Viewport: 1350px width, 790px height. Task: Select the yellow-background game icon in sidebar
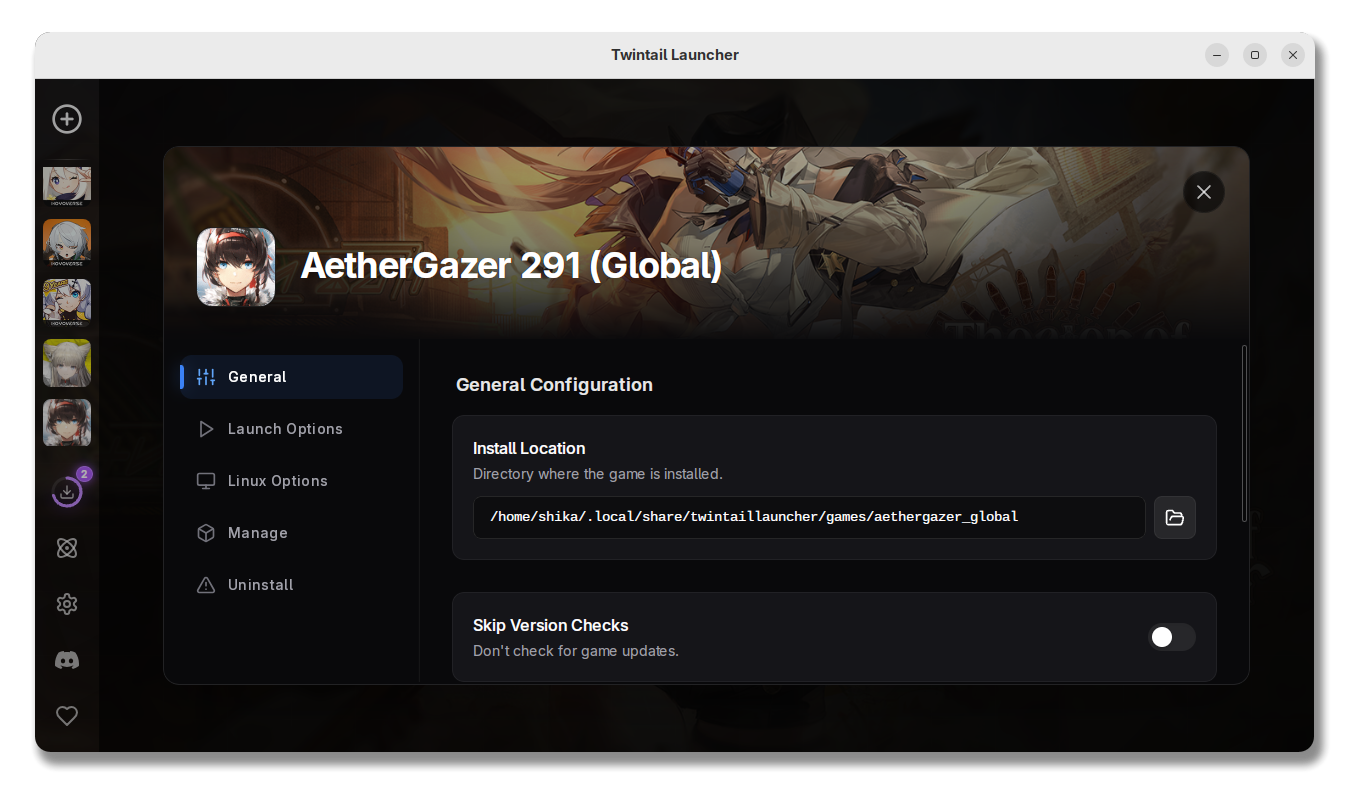(67, 363)
